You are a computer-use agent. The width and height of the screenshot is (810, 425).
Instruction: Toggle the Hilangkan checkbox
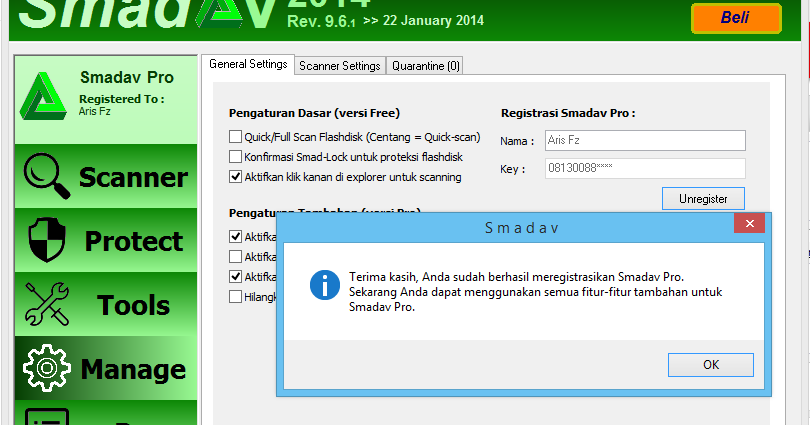click(x=236, y=297)
